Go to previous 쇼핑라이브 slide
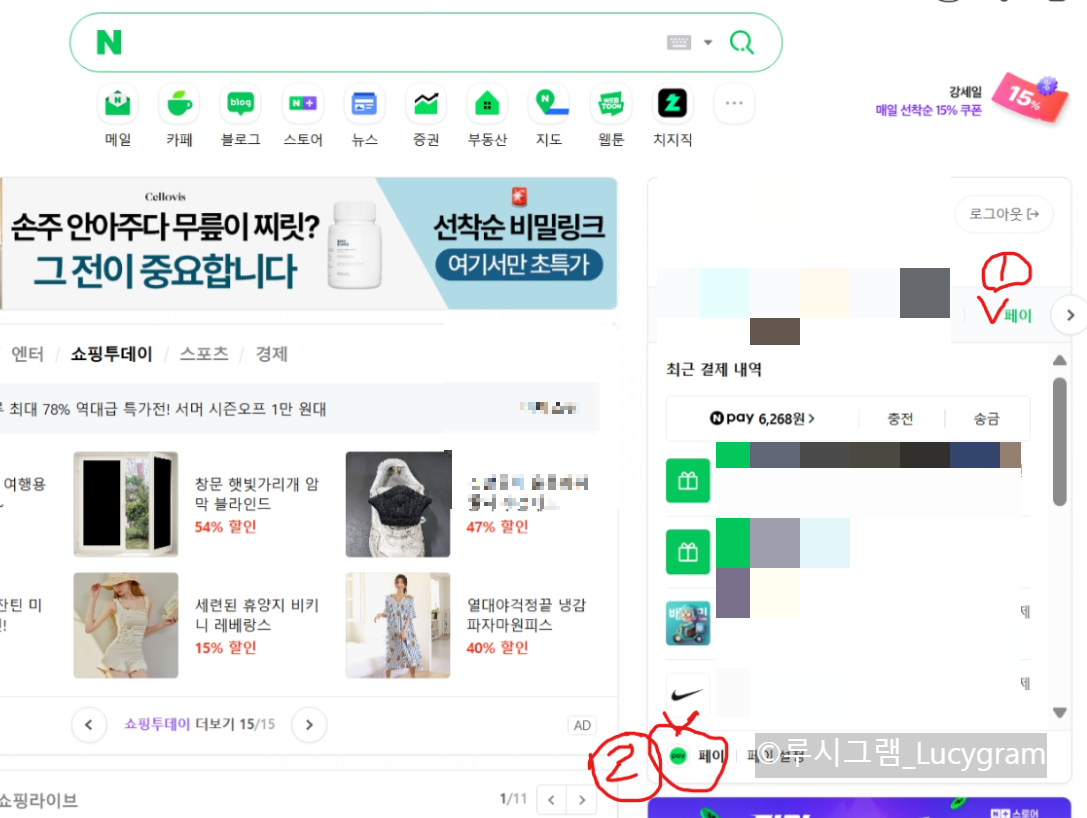The width and height of the screenshot is (1087, 818). tap(551, 800)
